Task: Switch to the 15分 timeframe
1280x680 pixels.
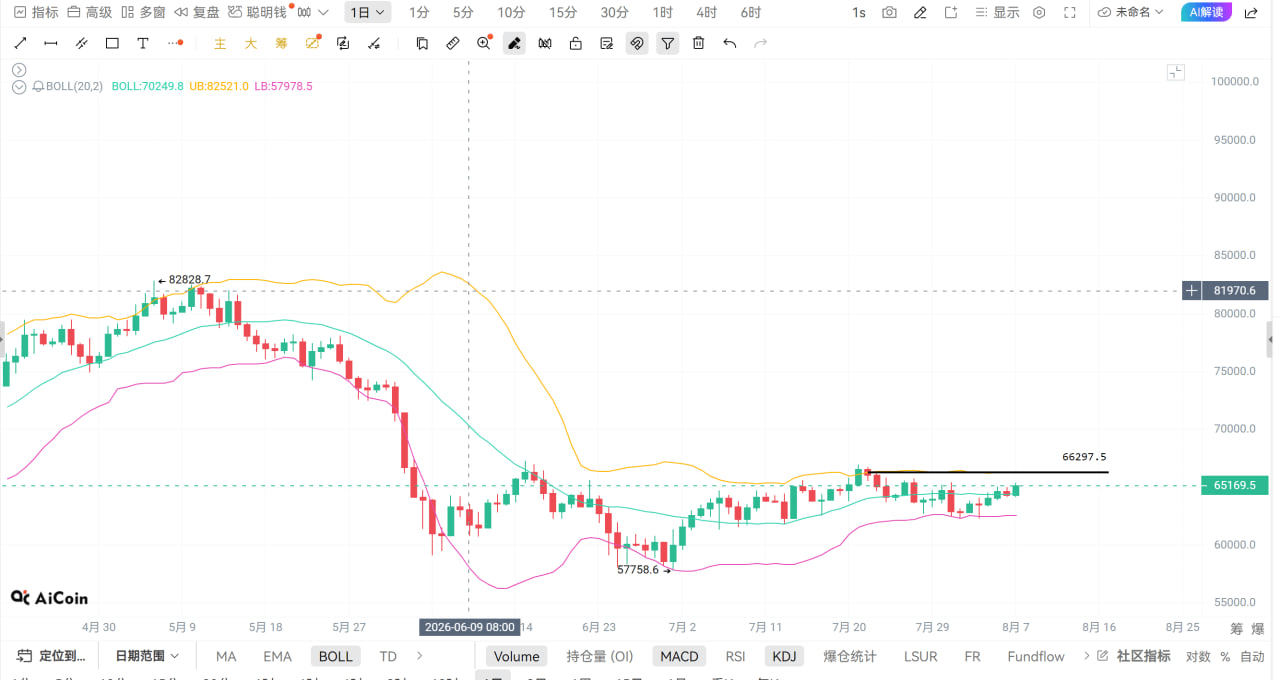Action: 563,12
